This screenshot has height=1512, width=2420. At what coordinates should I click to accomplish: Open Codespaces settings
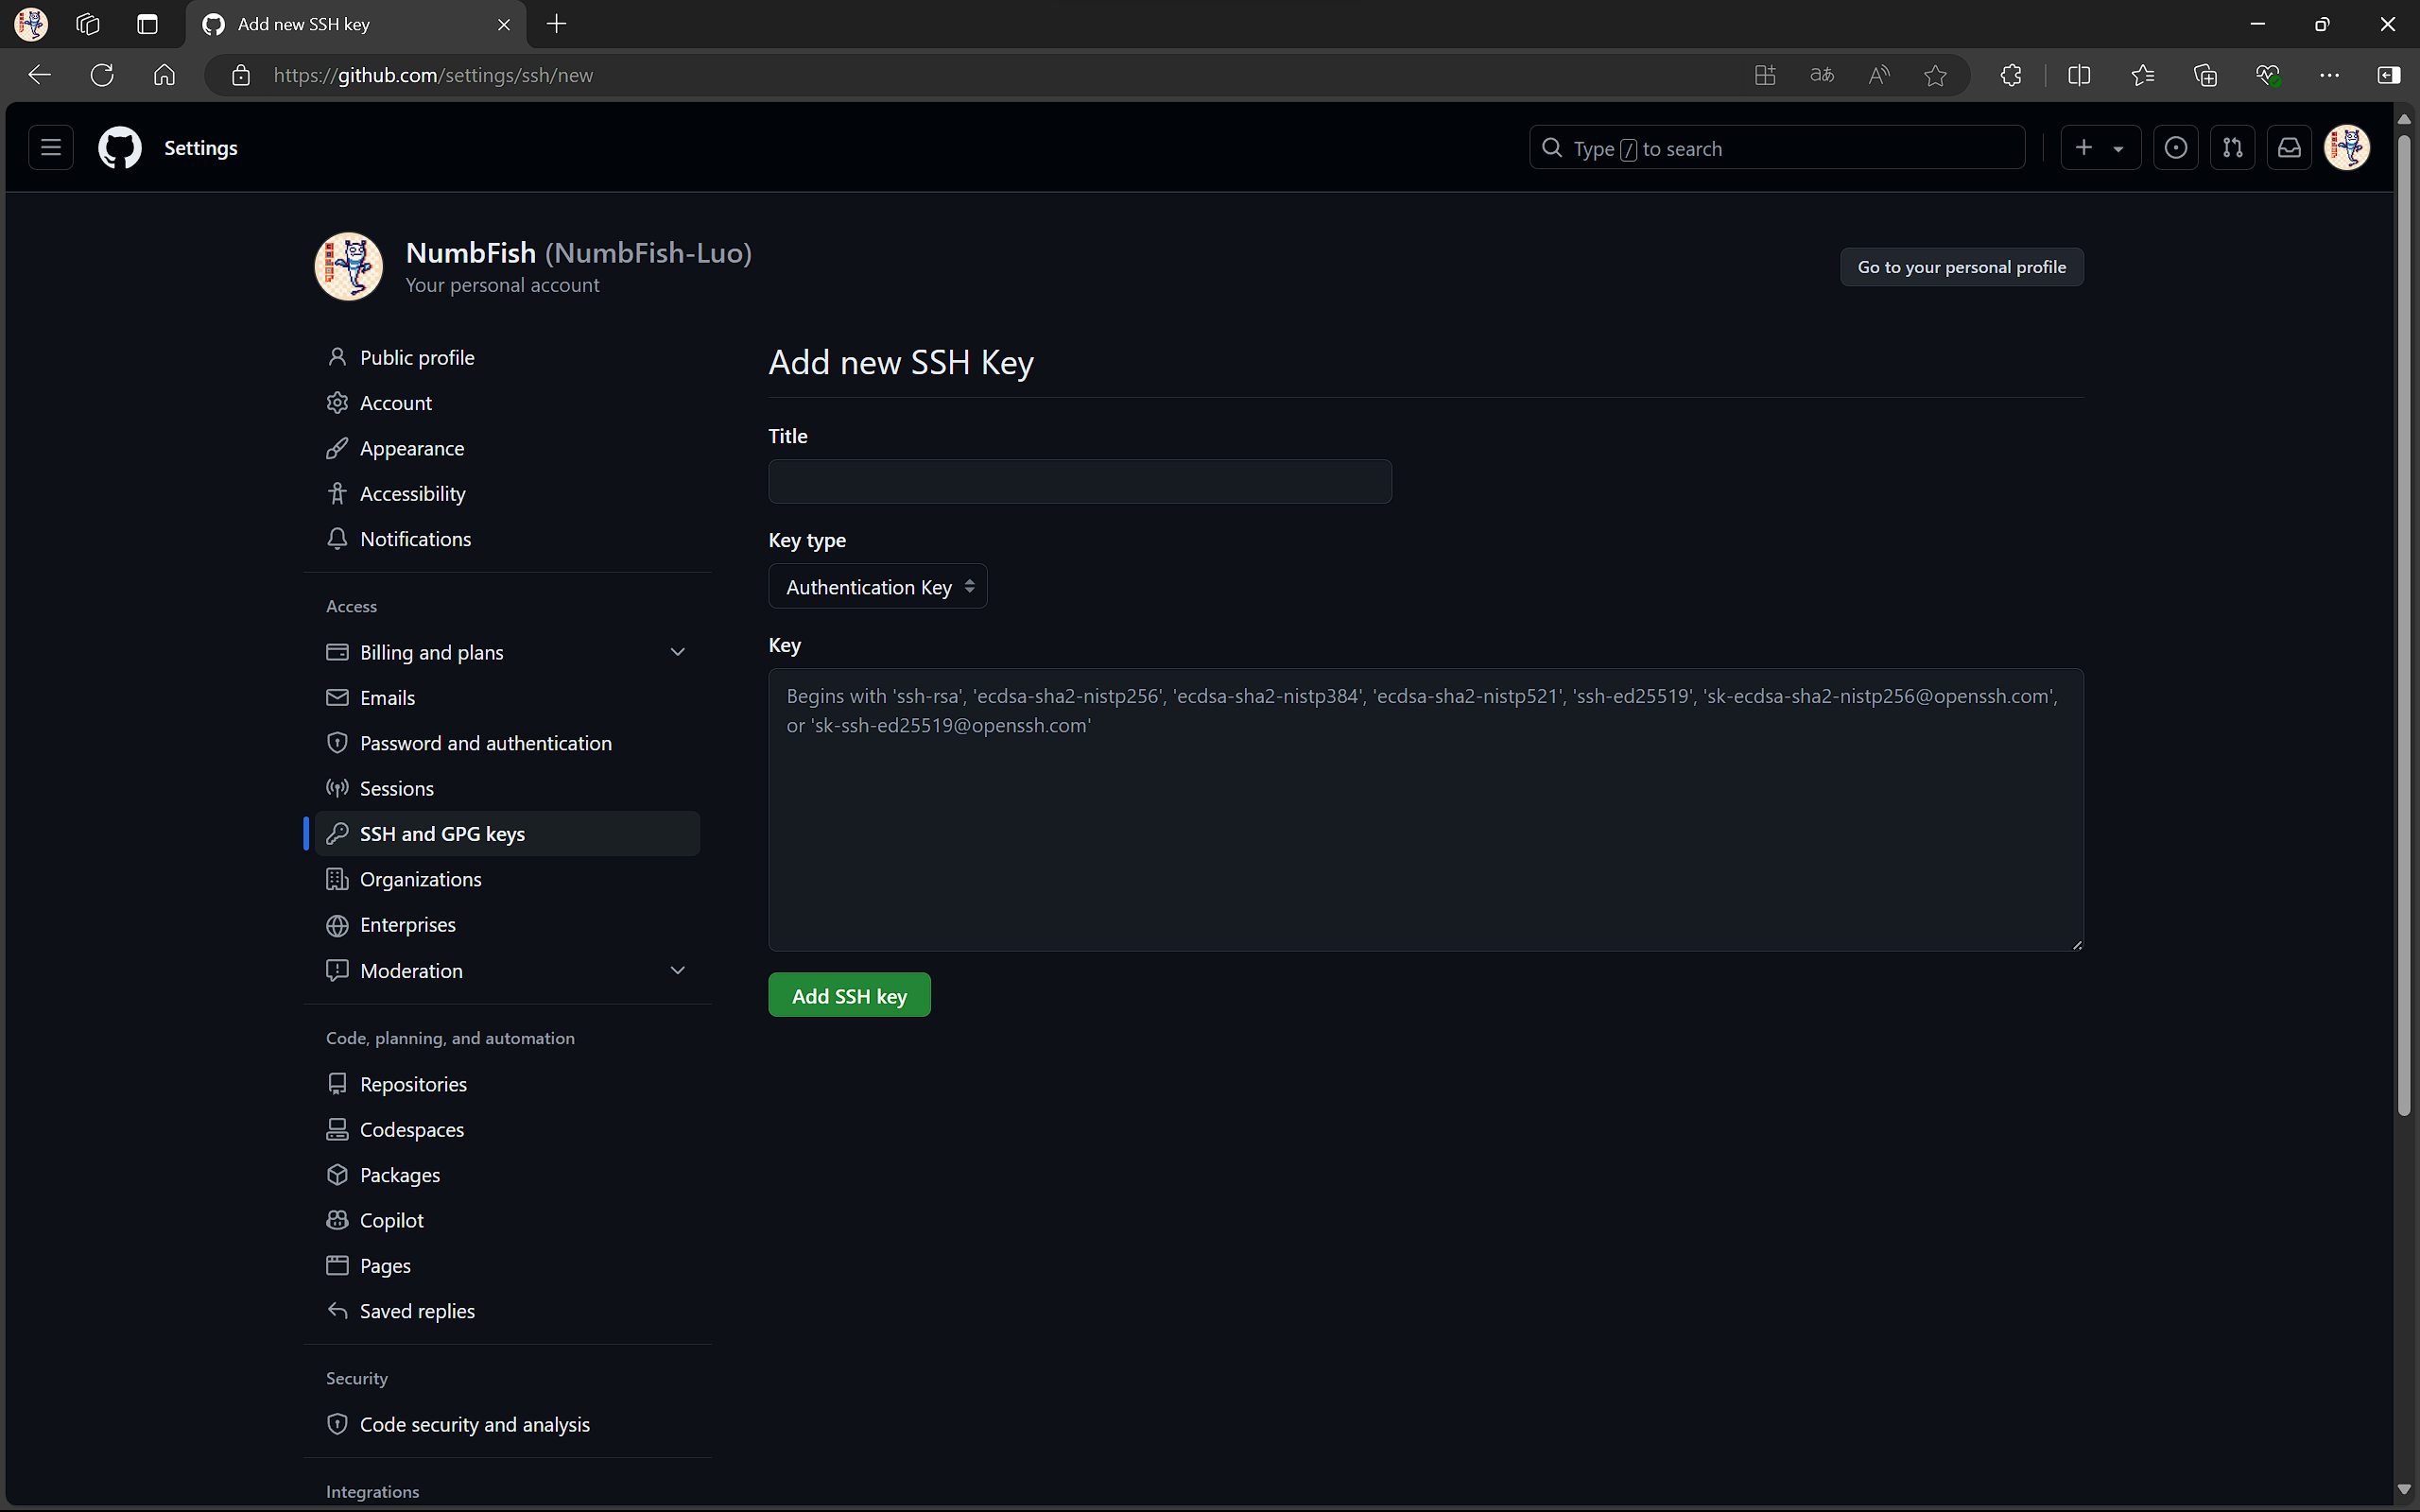click(507, 1130)
